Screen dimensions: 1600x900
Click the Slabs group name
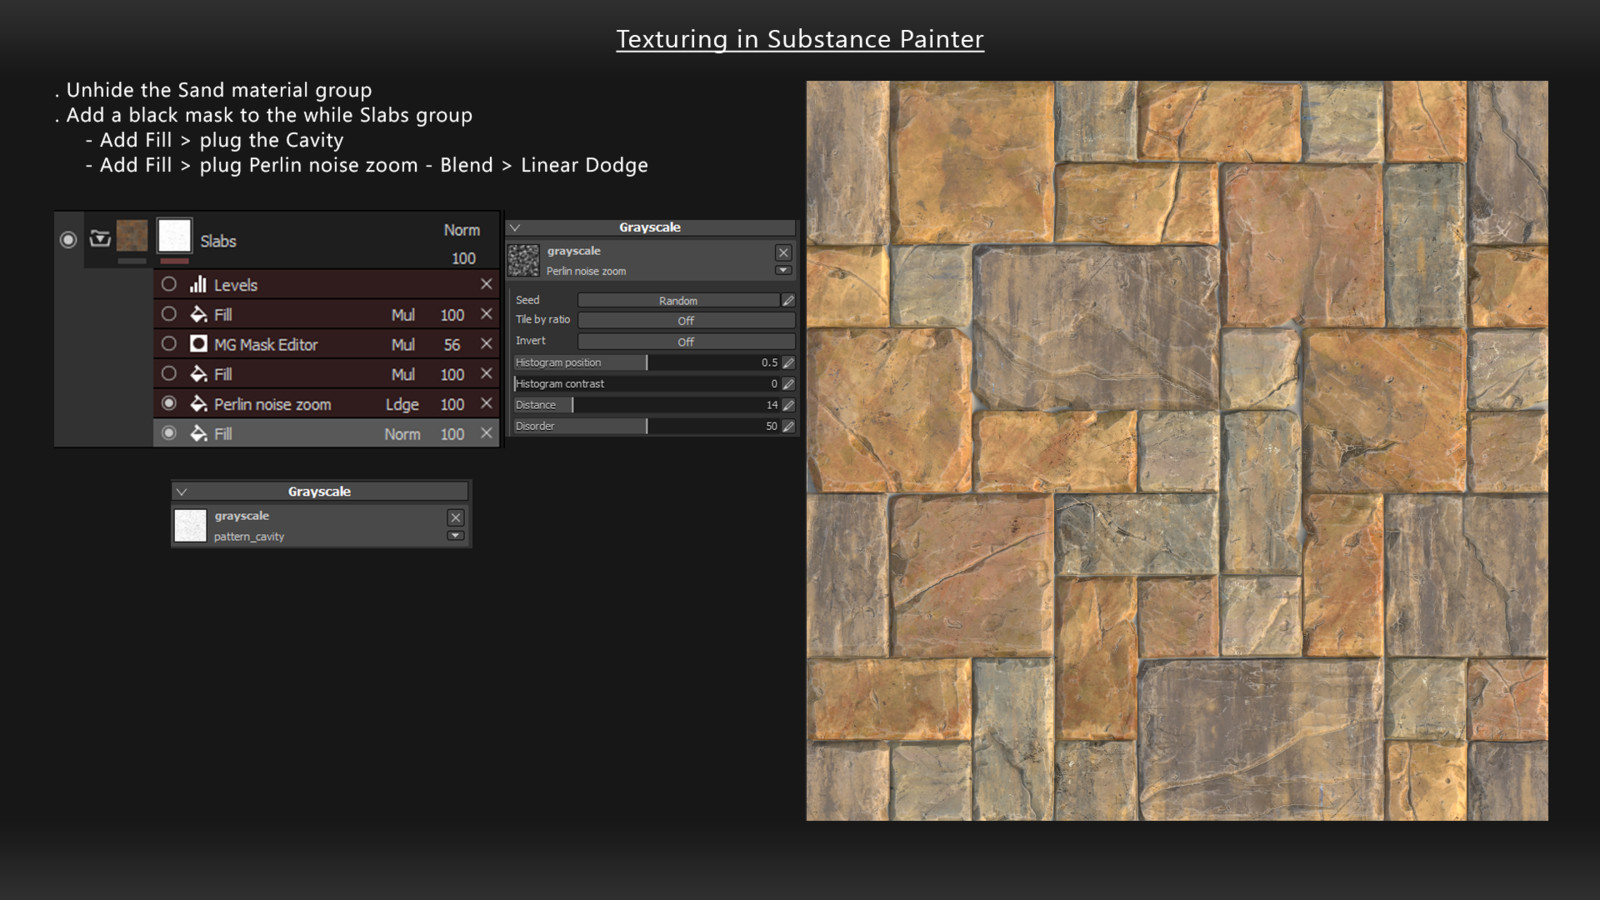[218, 241]
